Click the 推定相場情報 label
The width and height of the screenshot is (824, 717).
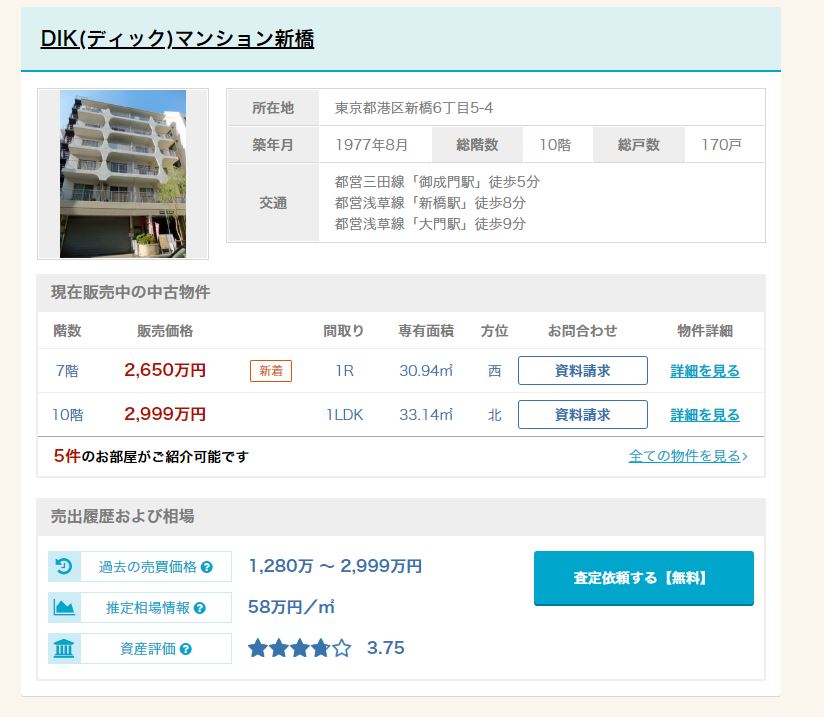148,608
